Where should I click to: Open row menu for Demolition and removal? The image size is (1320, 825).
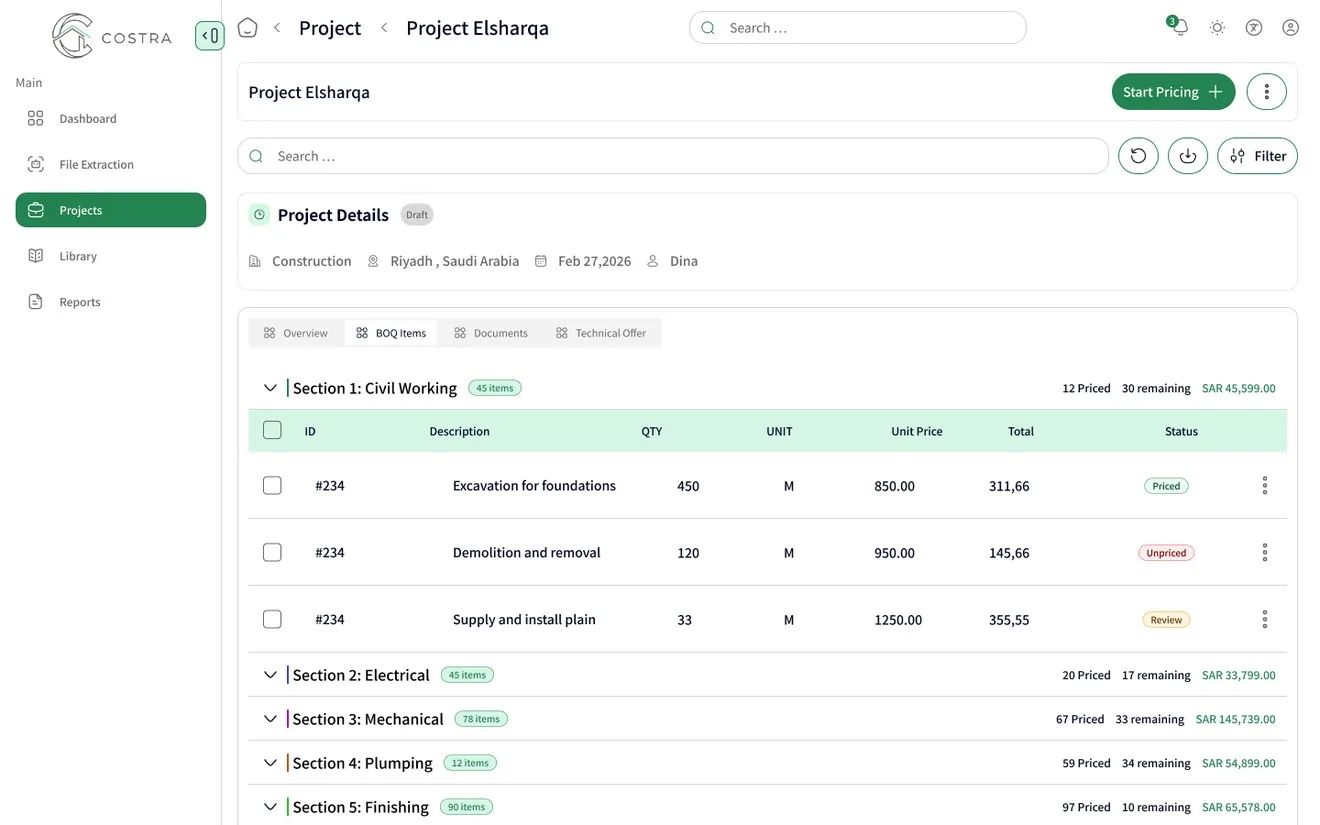point(1264,552)
